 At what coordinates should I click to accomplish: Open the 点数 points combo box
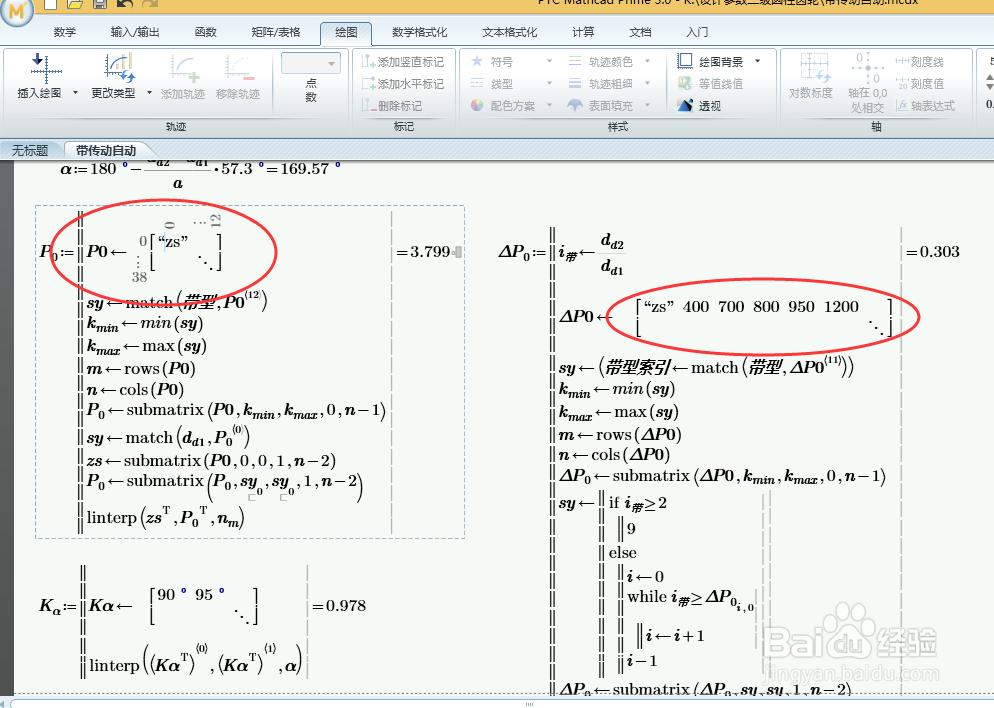pyautogui.click(x=311, y=63)
